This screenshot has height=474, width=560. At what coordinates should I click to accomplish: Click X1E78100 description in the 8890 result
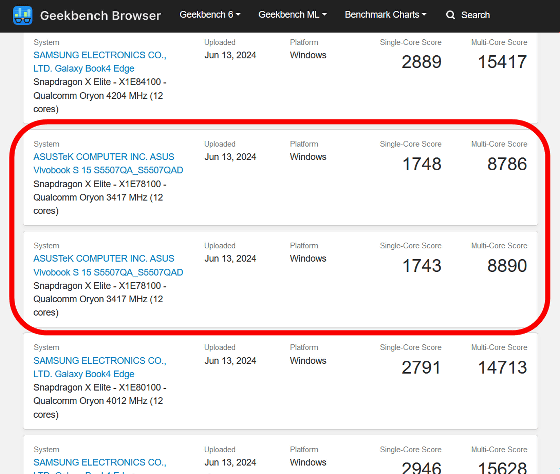[x=100, y=299]
